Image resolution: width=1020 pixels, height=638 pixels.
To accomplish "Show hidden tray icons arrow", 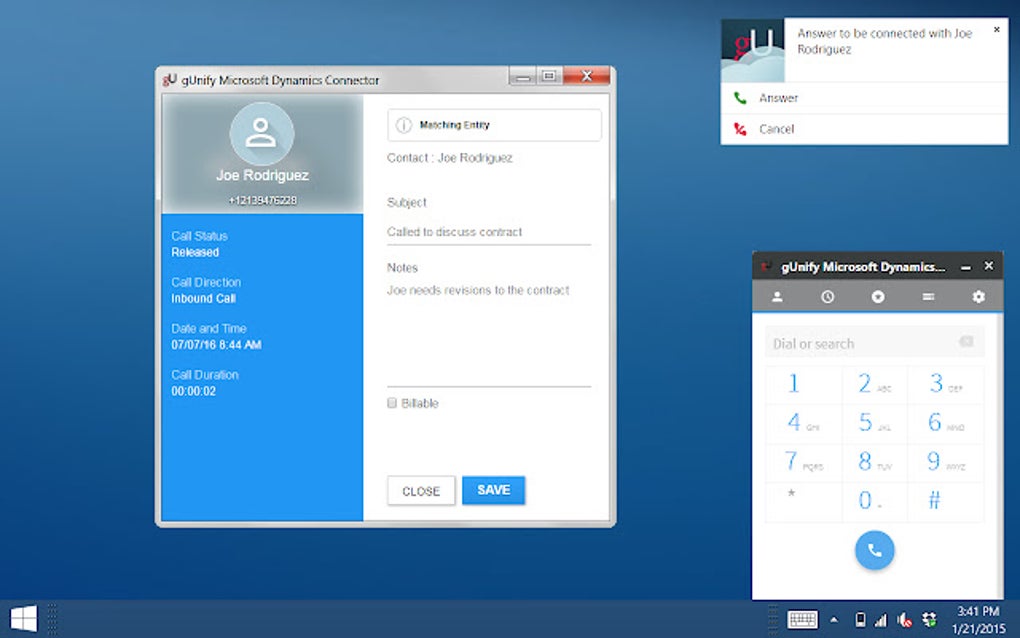I will click(x=834, y=620).
